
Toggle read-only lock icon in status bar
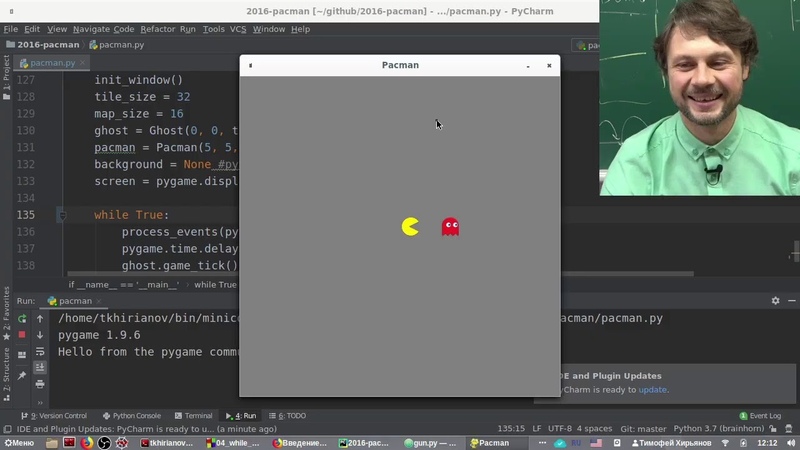pyautogui.click(x=773, y=429)
